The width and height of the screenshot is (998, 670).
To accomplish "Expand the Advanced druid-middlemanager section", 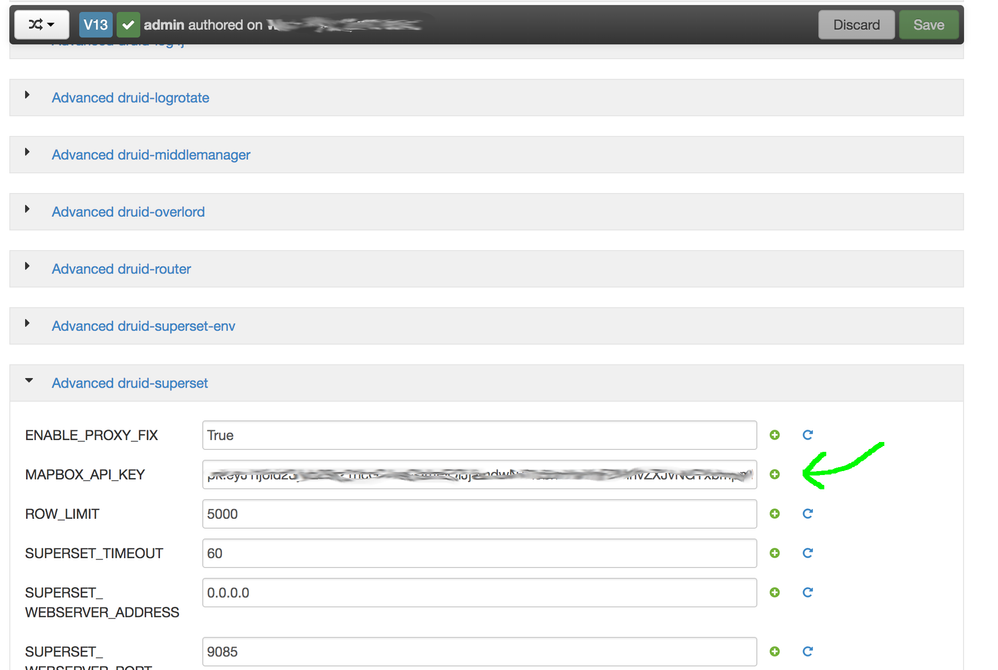I will pos(151,155).
